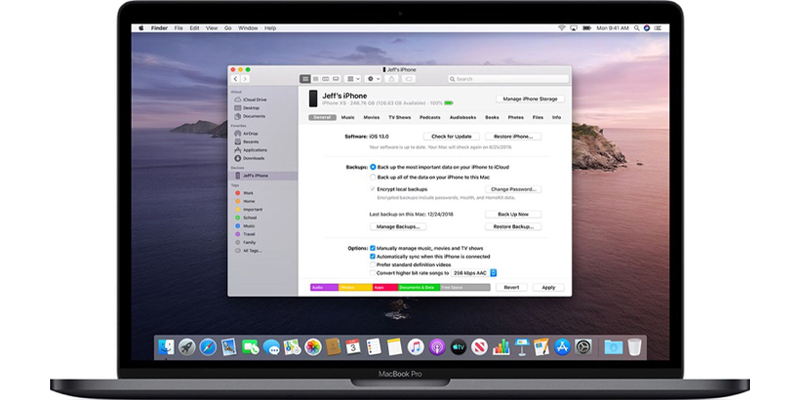Click Apply button
The image size is (800, 400).
click(548, 288)
